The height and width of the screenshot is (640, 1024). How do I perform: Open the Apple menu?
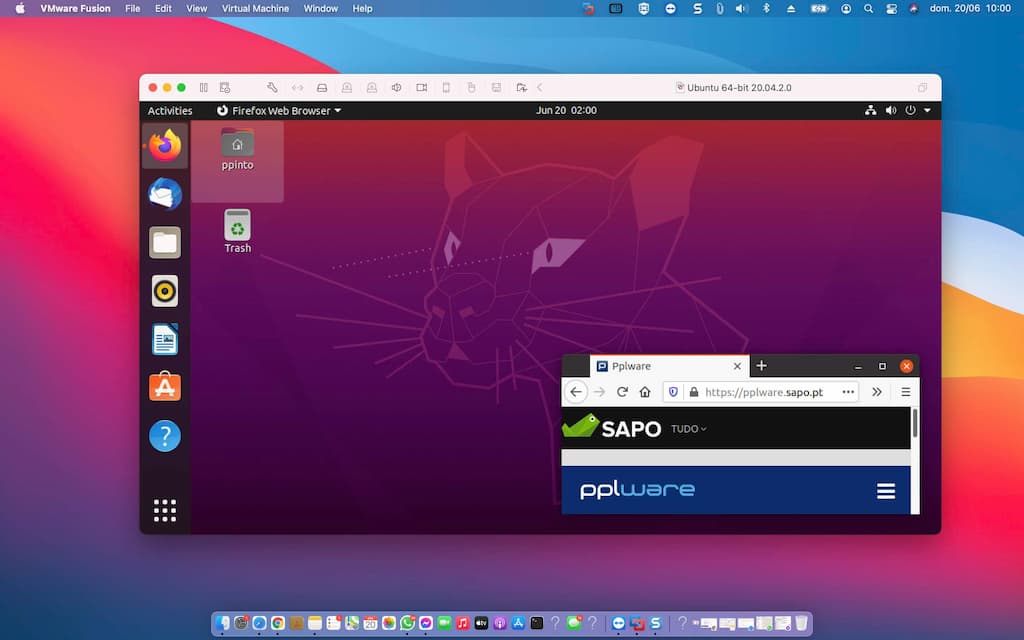pyautogui.click(x=20, y=8)
